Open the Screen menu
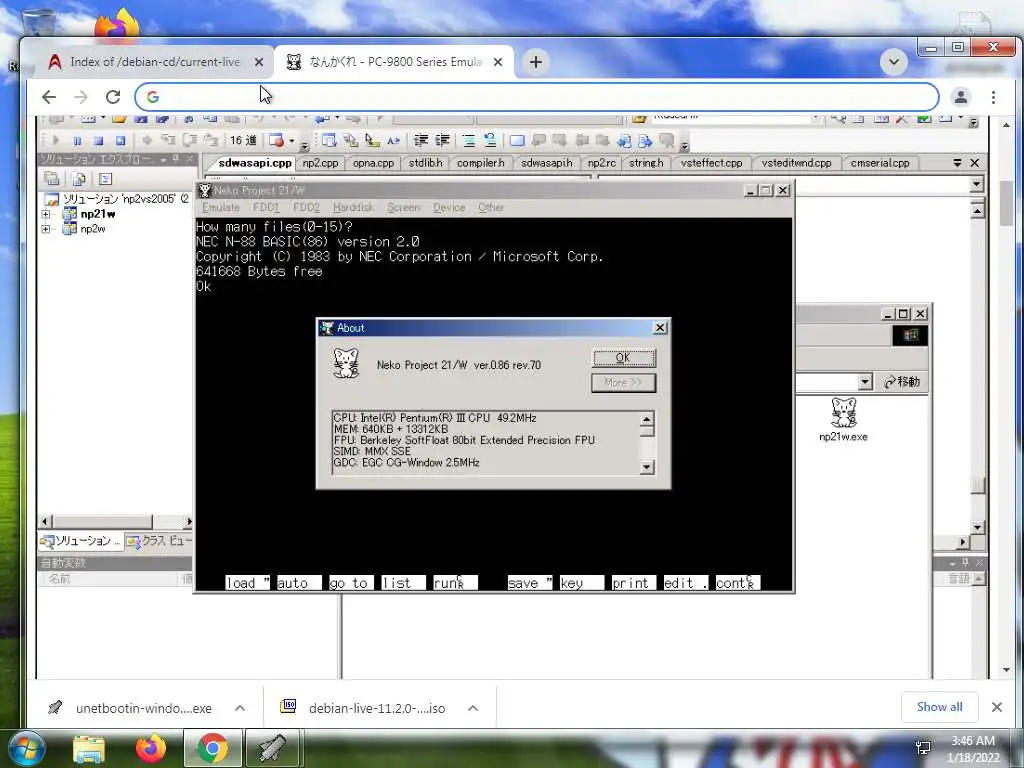 [x=404, y=208]
